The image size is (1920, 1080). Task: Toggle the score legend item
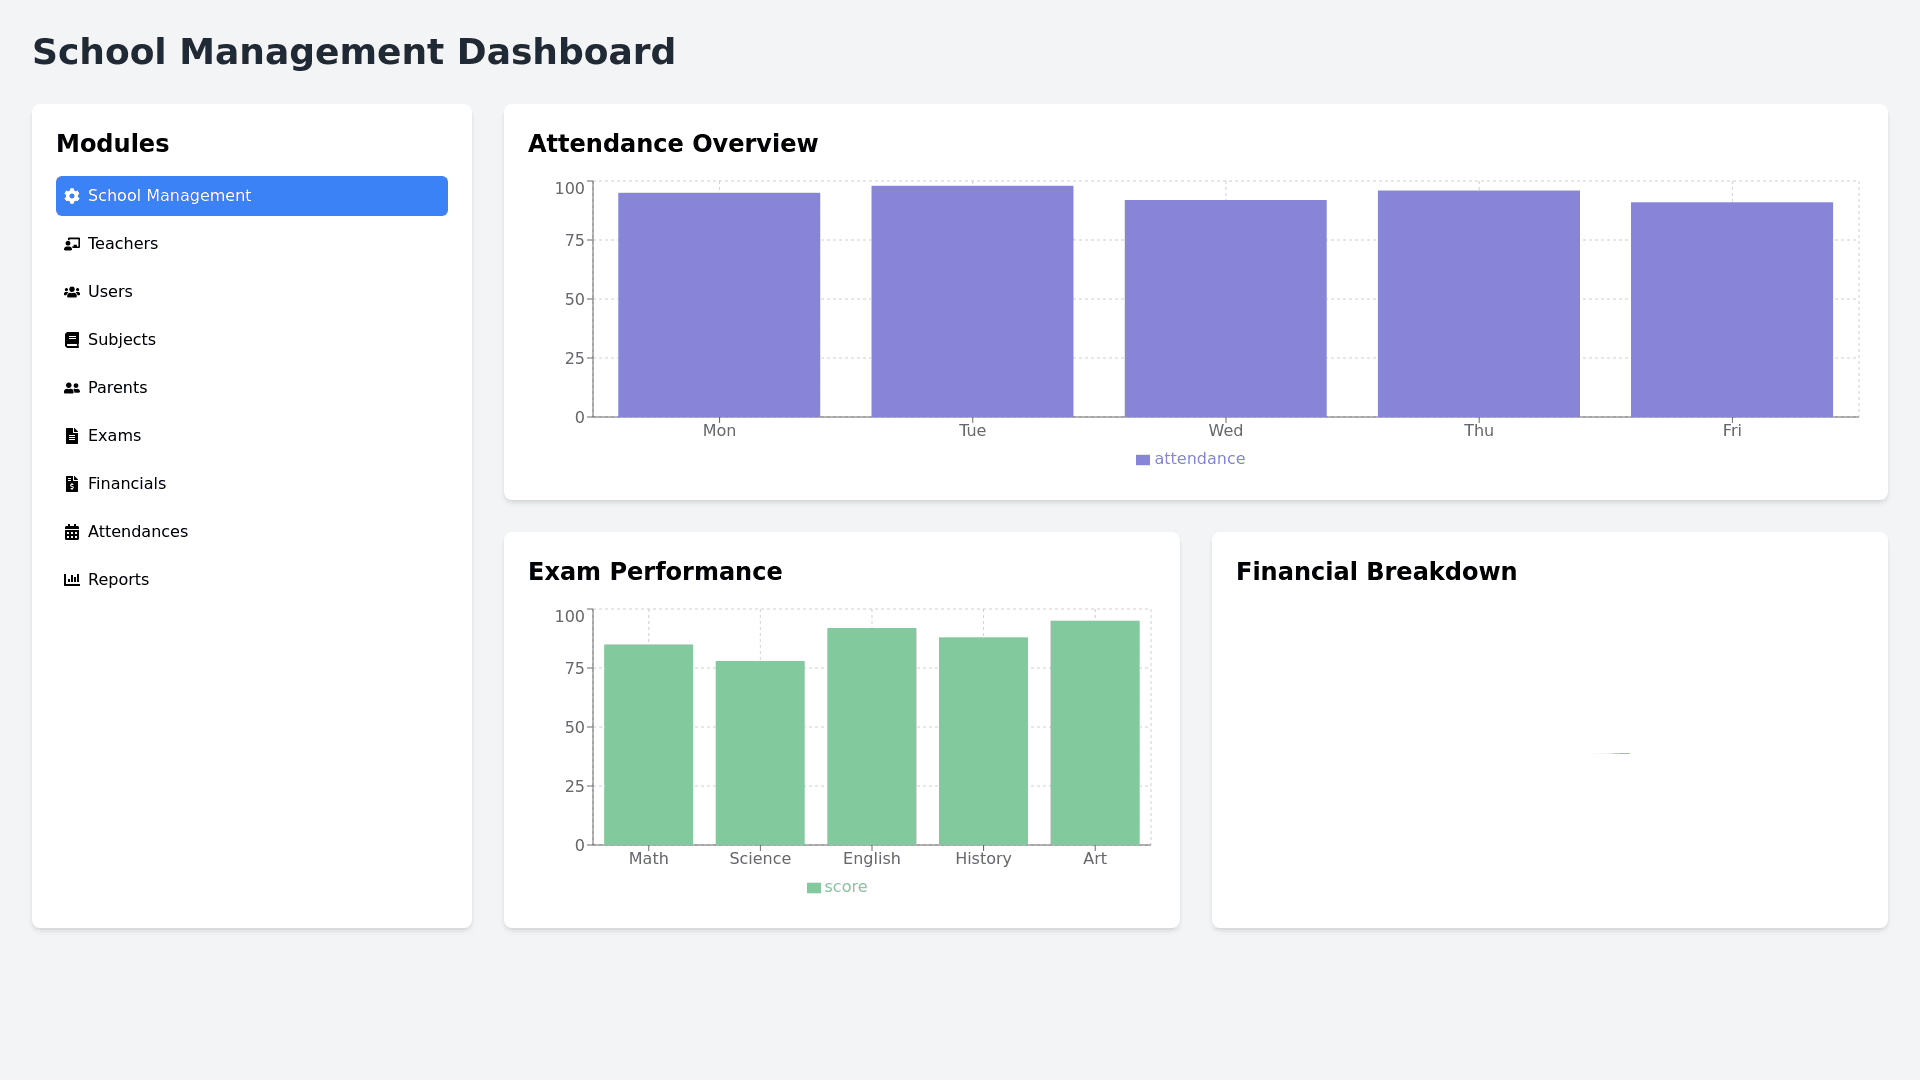point(845,887)
